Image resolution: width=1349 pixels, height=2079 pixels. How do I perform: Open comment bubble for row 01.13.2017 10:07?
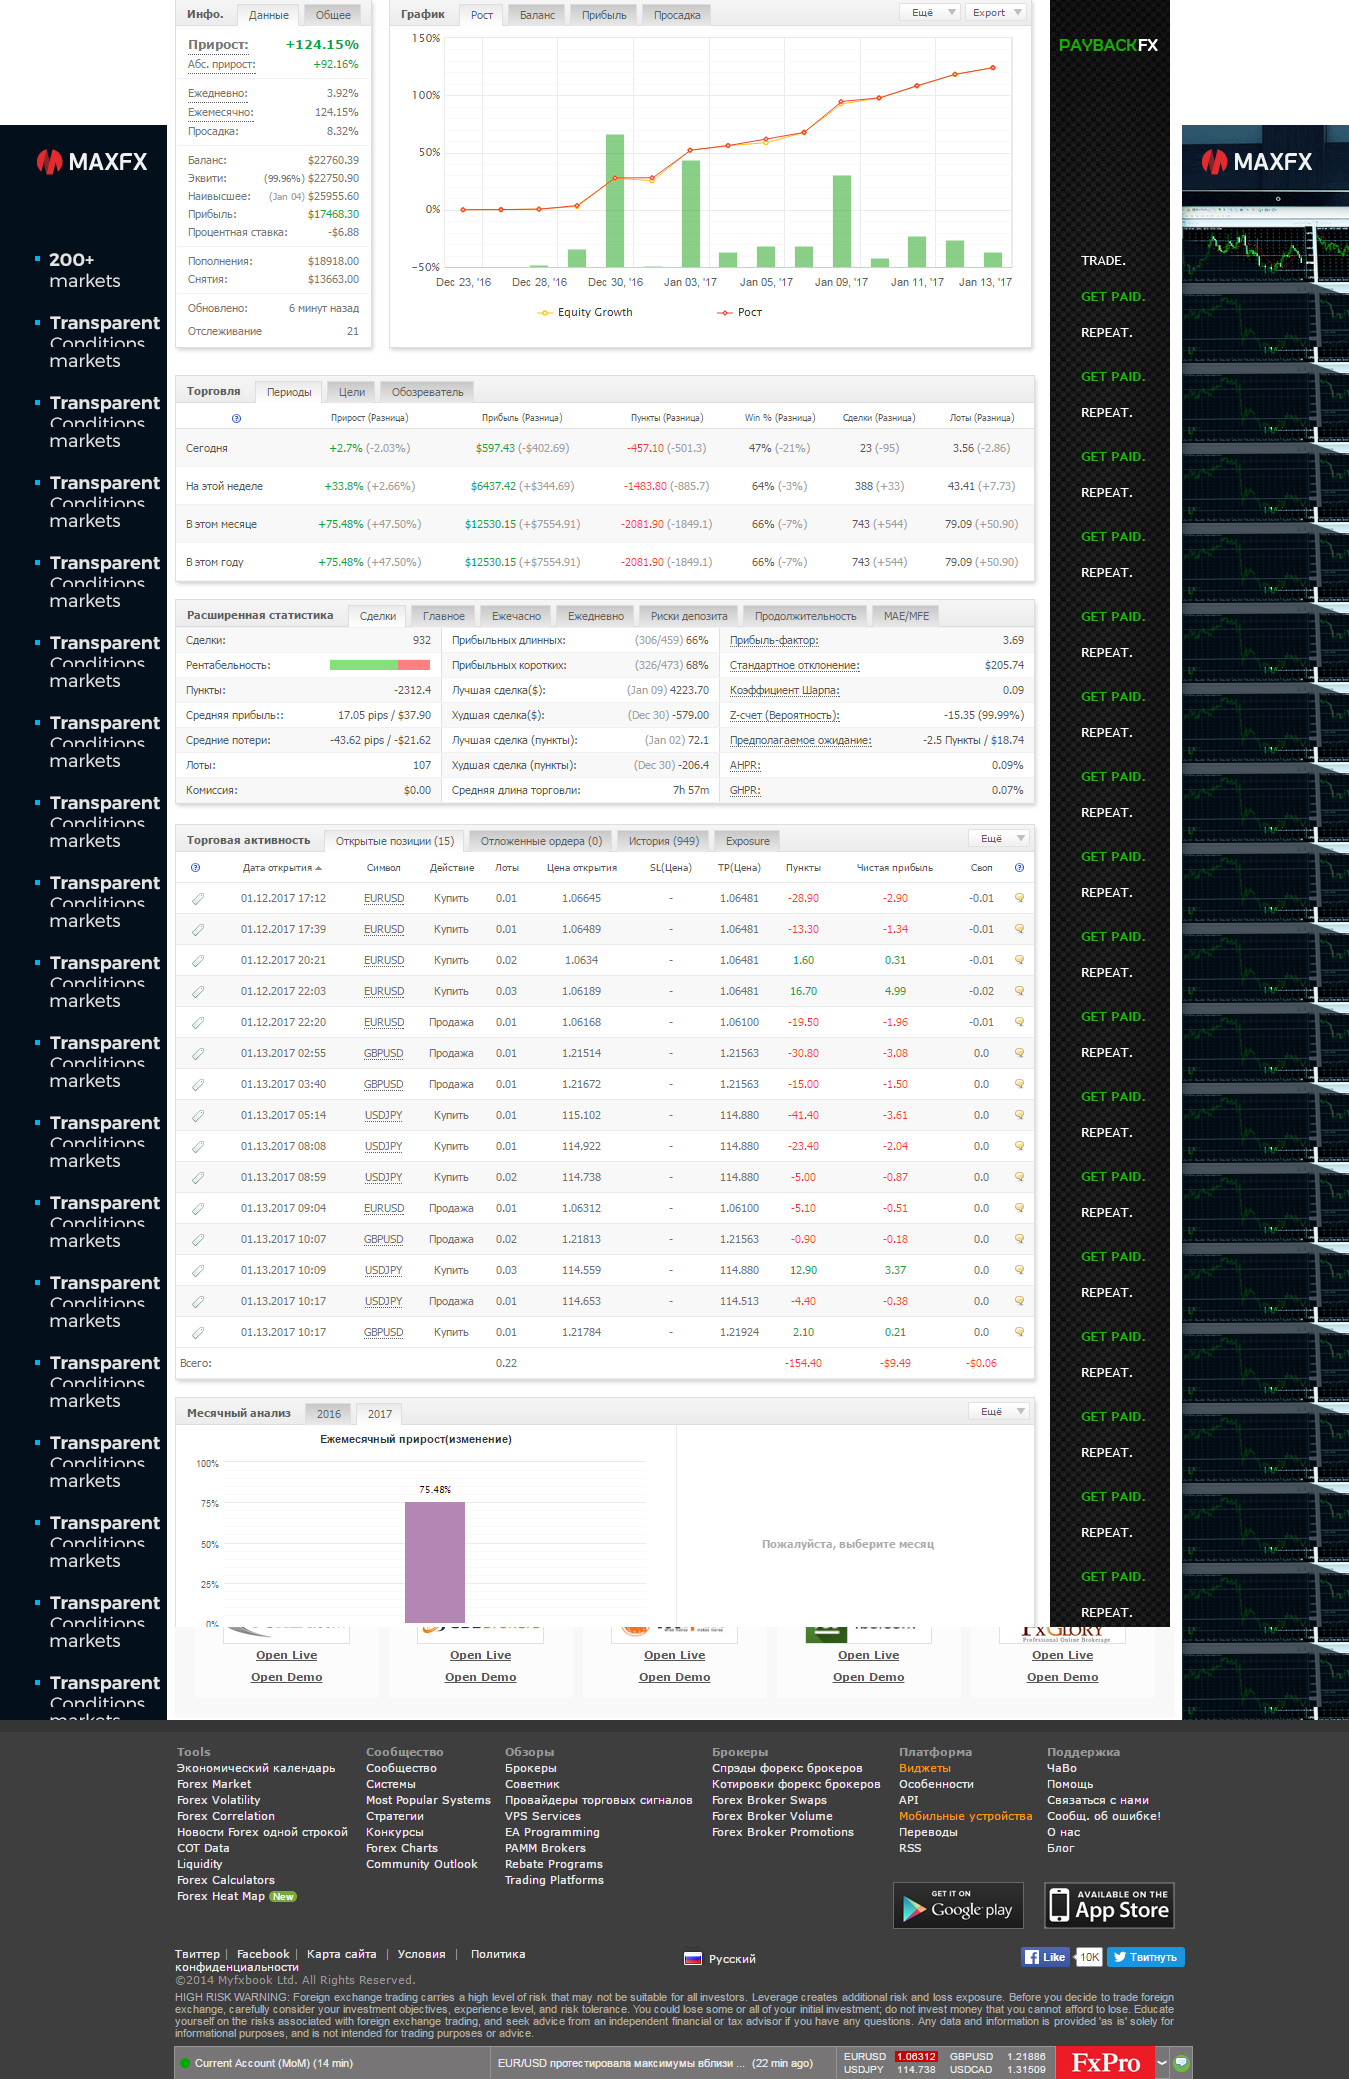[1019, 1239]
